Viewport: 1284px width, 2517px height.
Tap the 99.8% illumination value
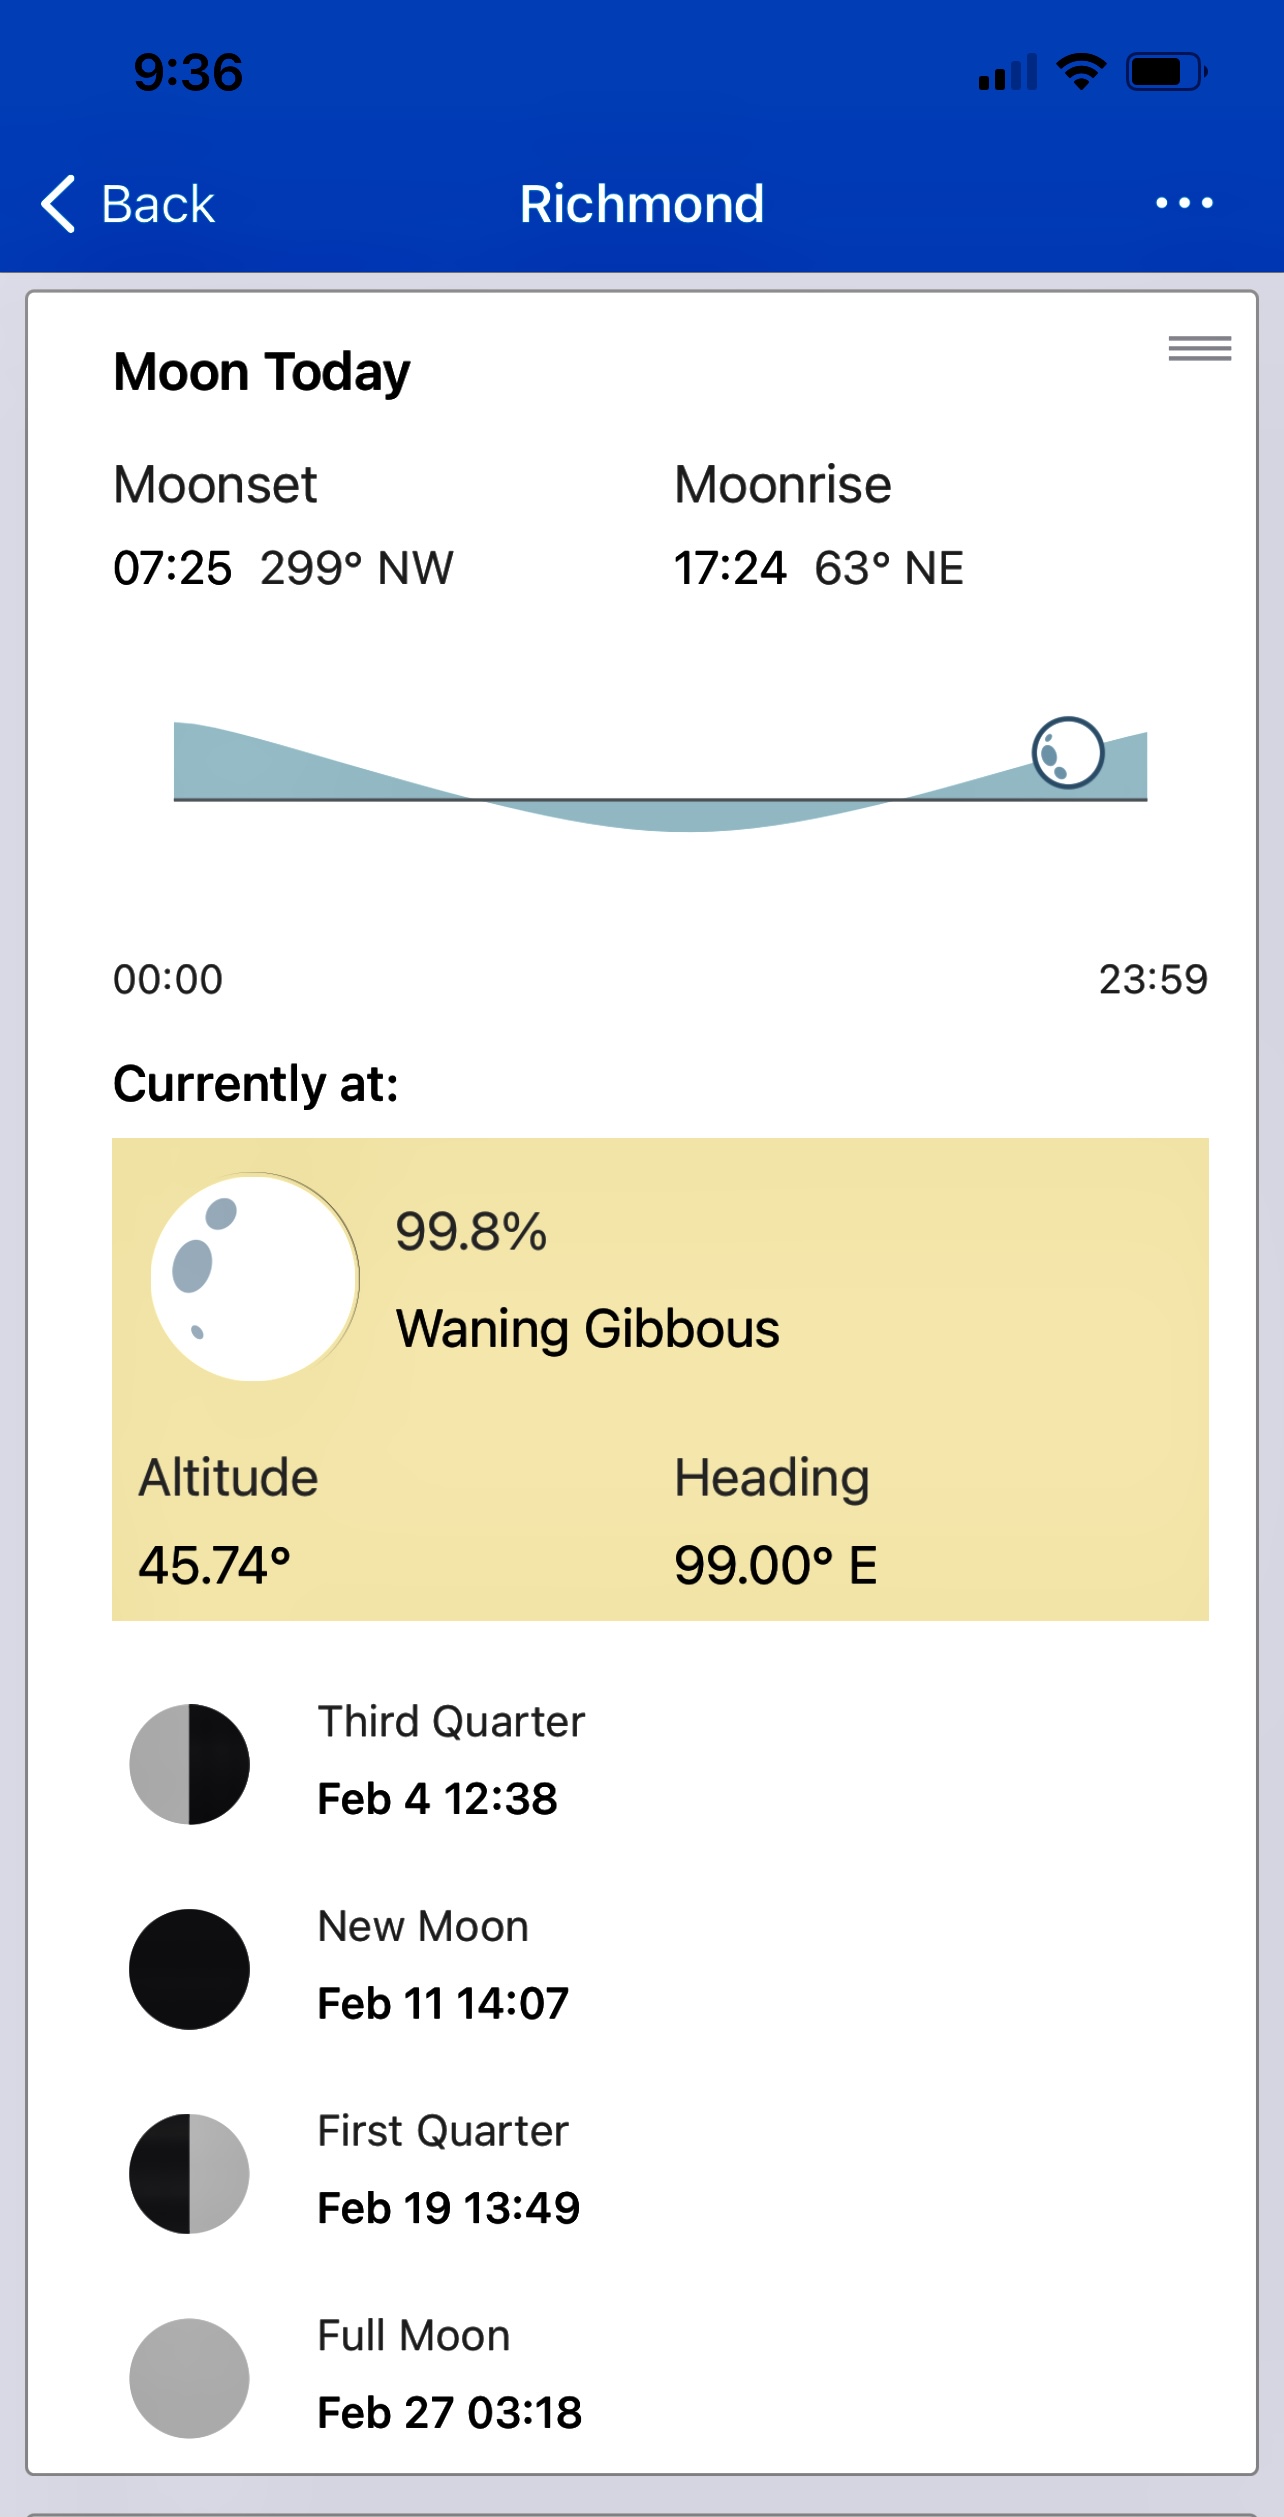click(x=471, y=1231)
